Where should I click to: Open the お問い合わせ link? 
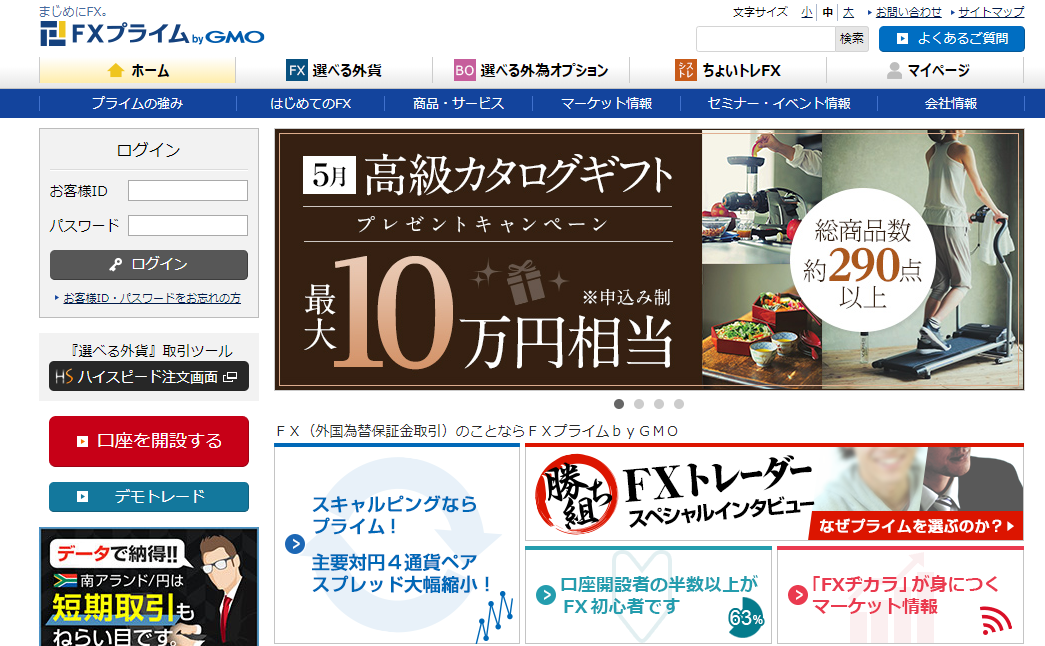tap(908, 12)
